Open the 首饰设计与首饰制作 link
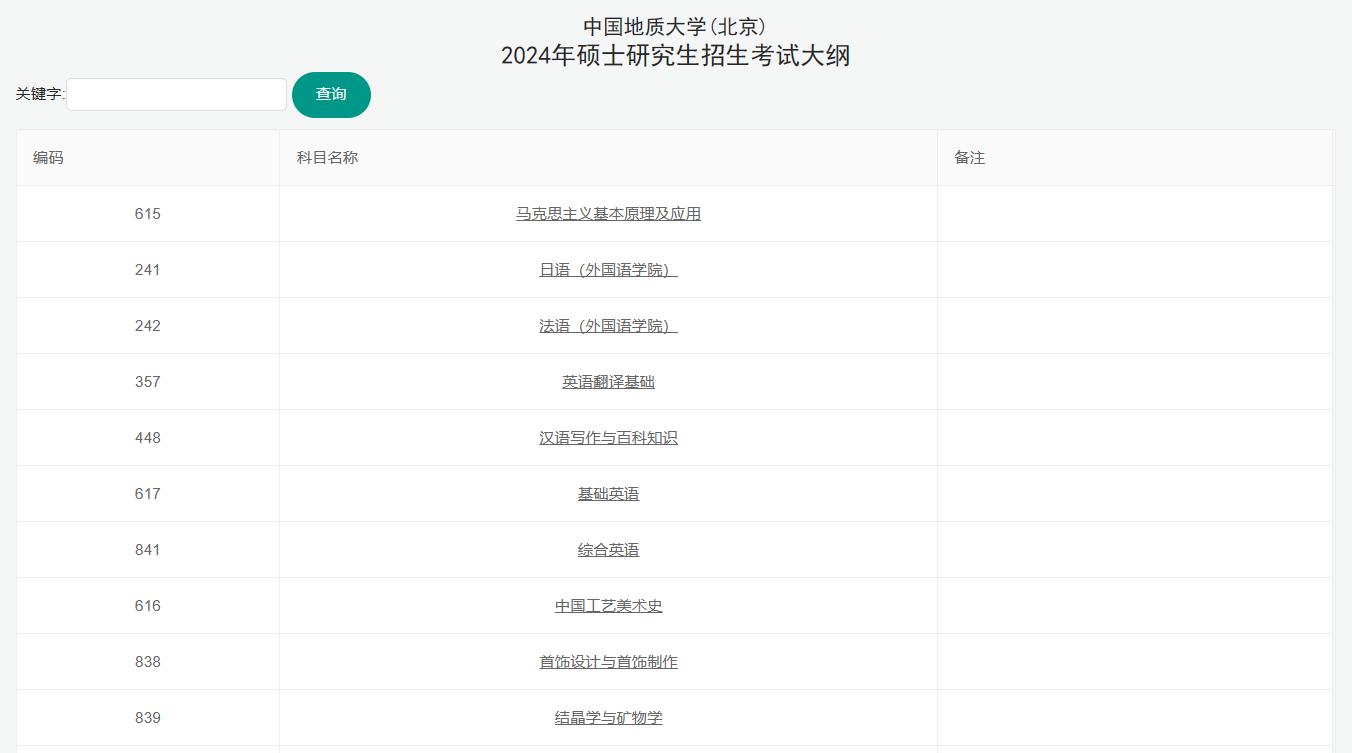1352x753 pixels. click(x=608, y=662)
